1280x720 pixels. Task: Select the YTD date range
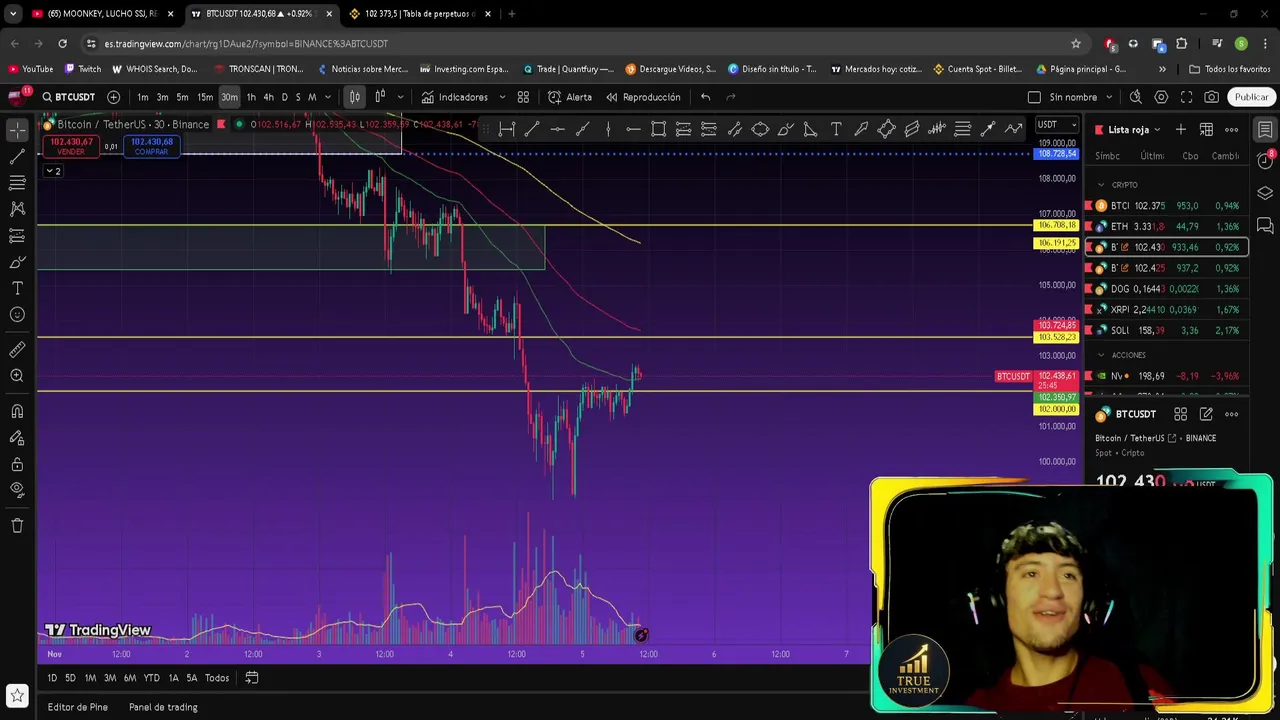coord(151,678)
